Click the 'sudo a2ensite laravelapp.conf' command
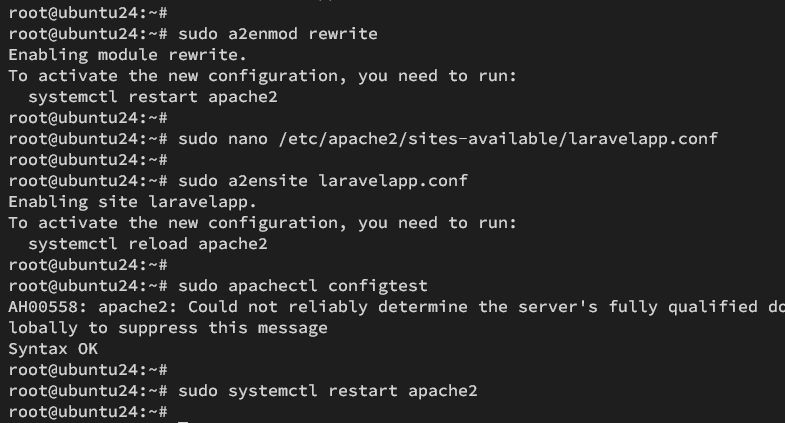 (323, 181)
